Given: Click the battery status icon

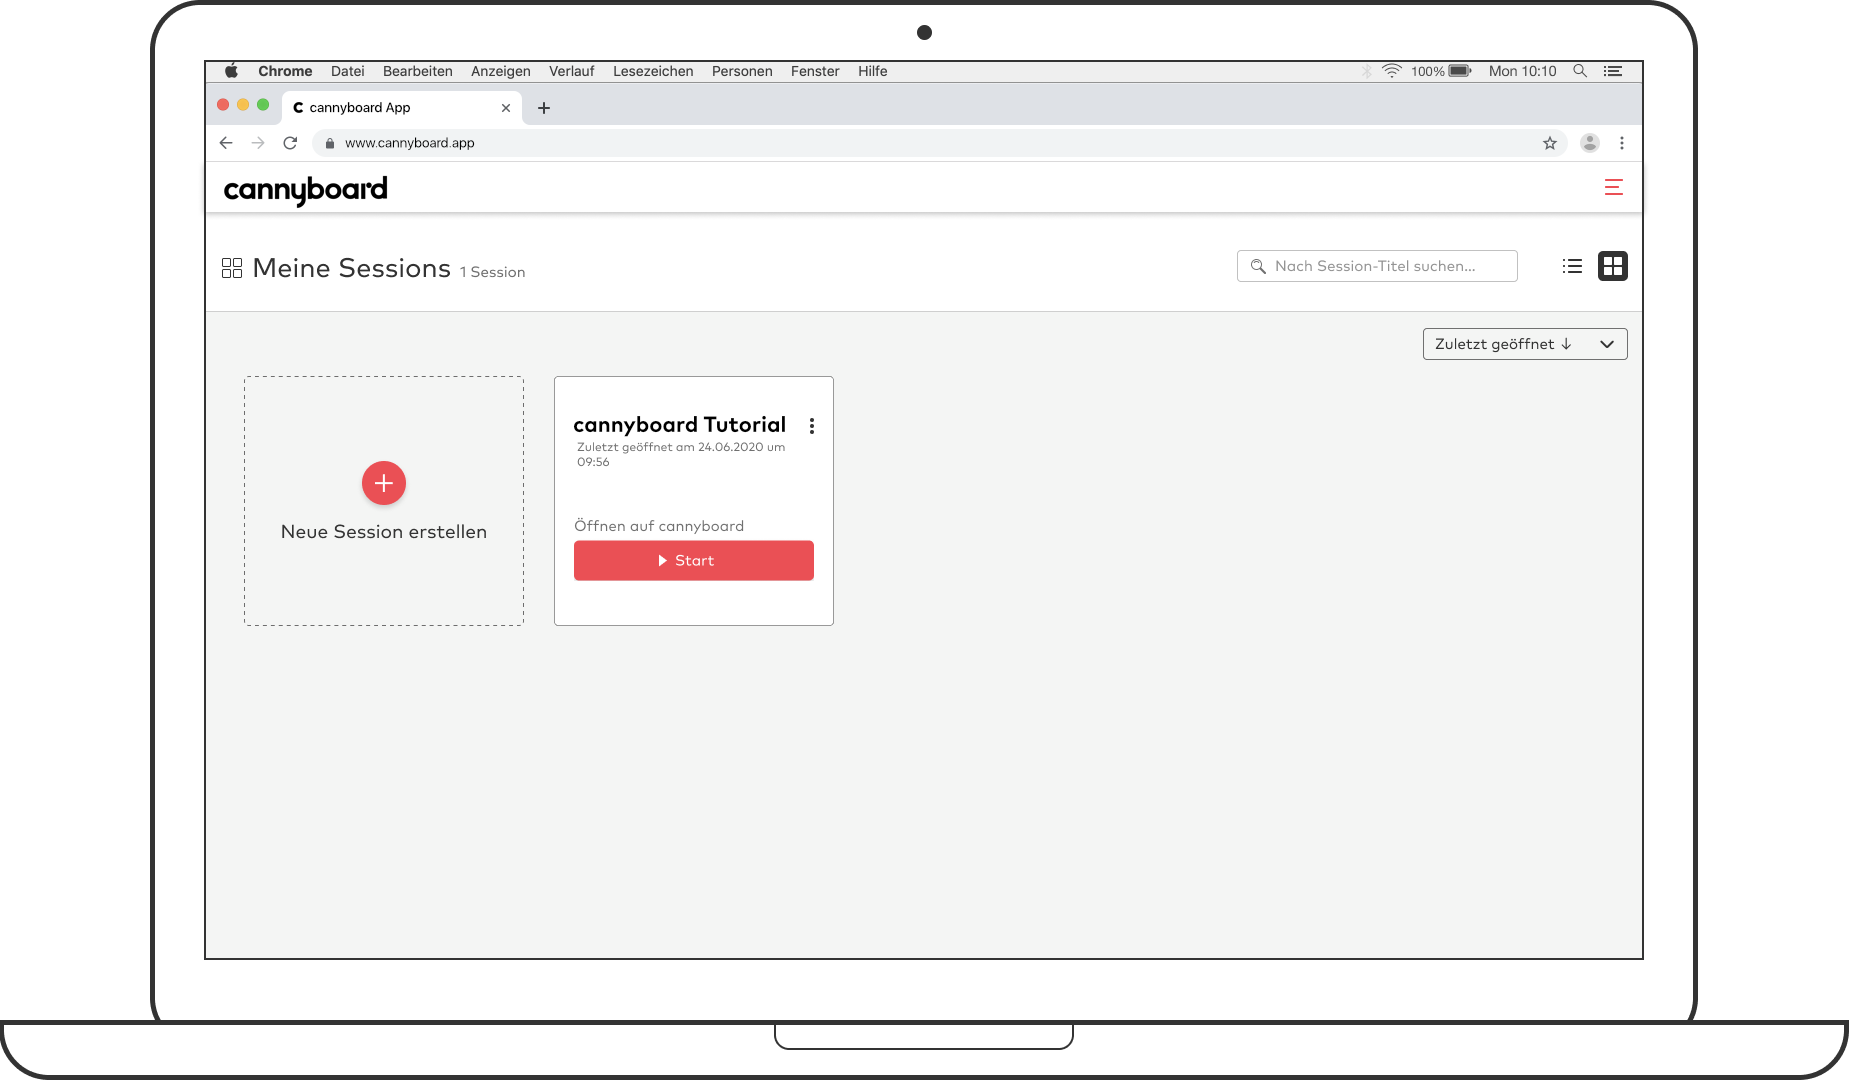Looking at the screenshot, I should point(1460,71).
